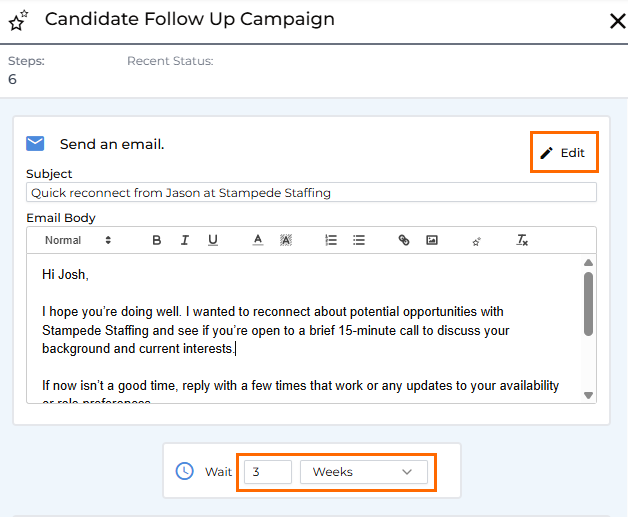Click the Edit button

pyautogui.click(x=563, y=153)
